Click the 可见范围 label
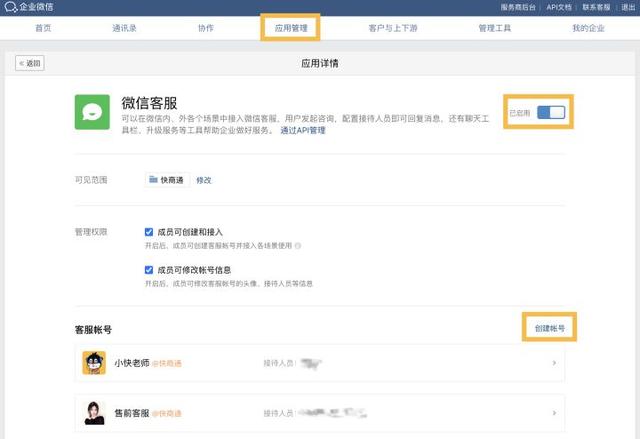This screenshot has height=439, width=640. 91,180
